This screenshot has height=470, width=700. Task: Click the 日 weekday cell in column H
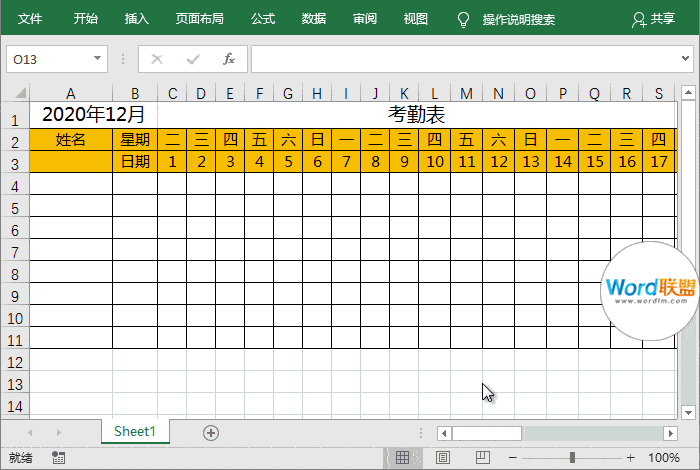(x=317, y=140)
